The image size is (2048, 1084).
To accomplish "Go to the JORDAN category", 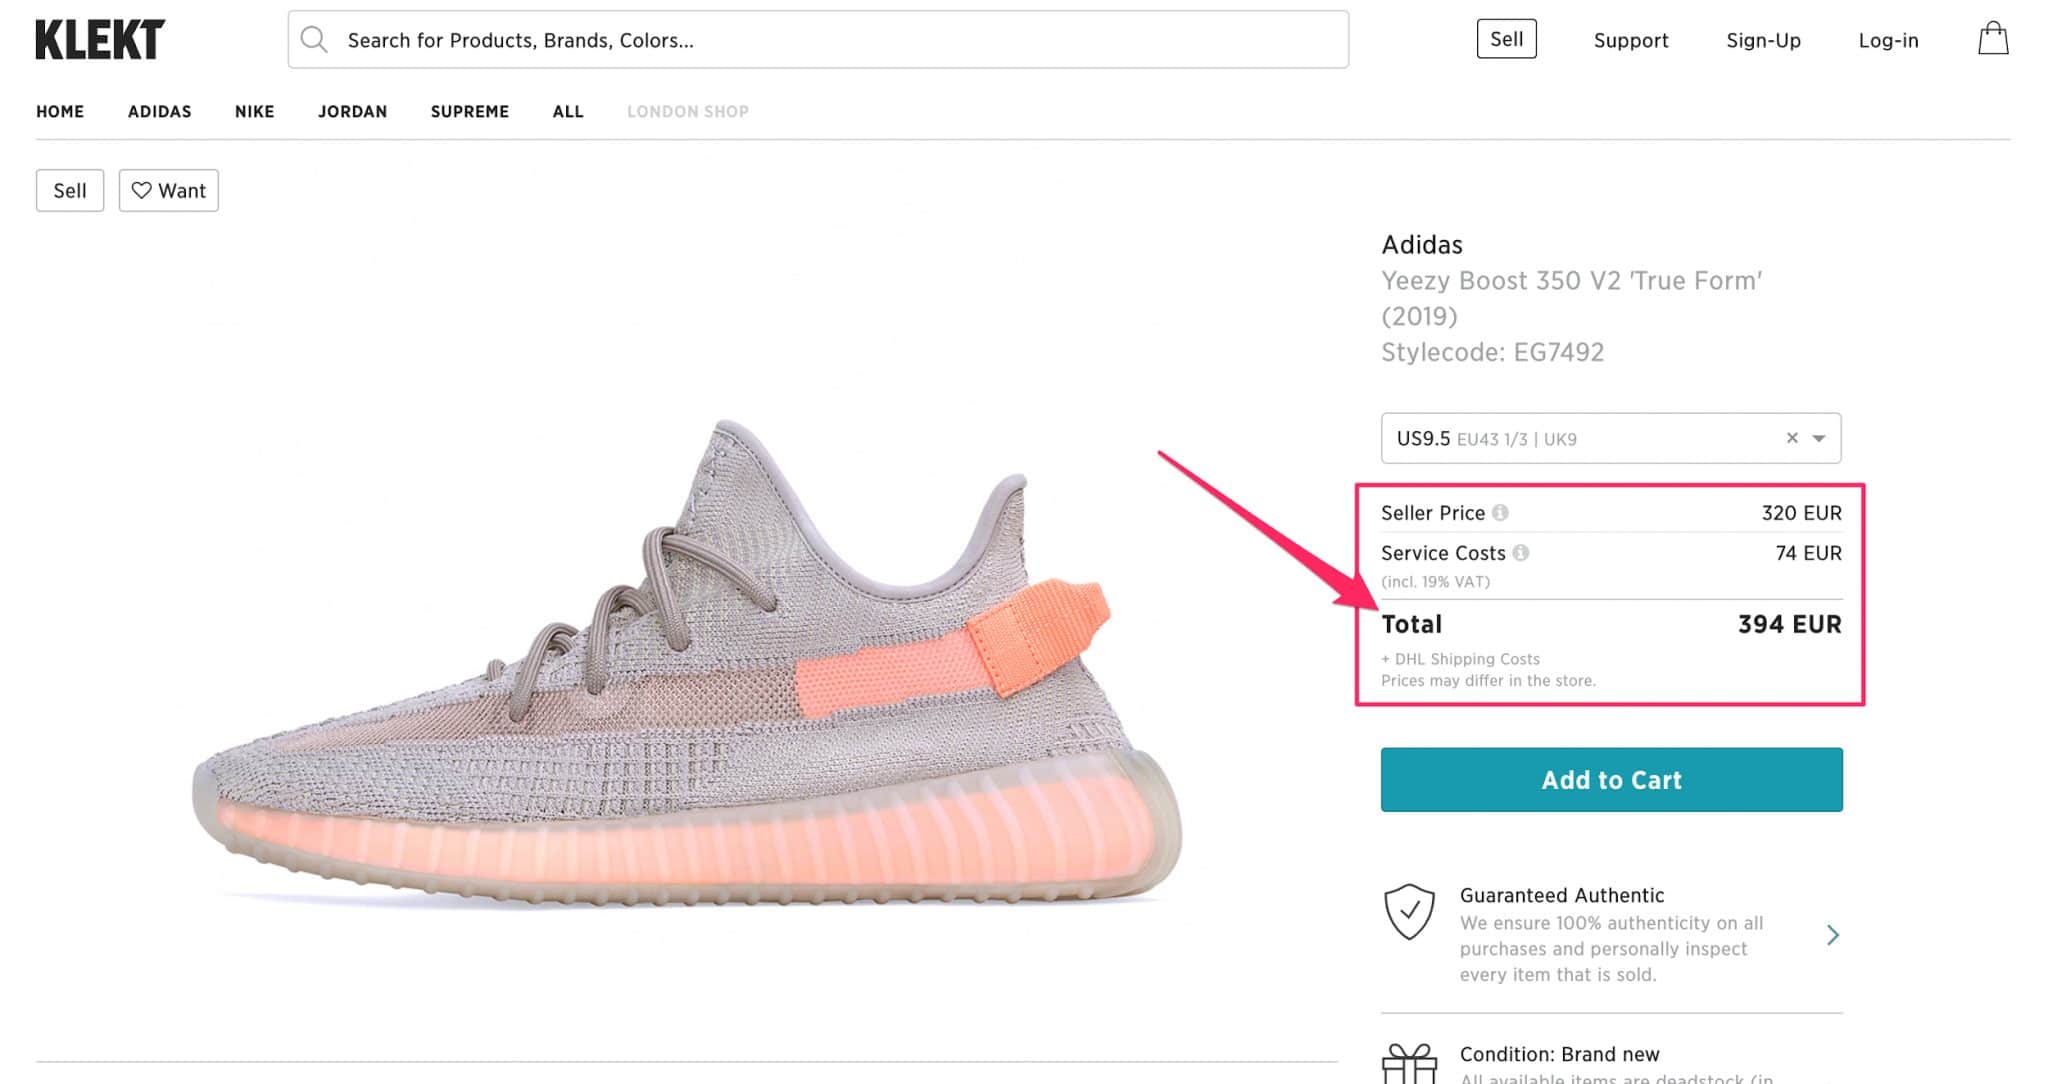I will click(x=352, y=111).
